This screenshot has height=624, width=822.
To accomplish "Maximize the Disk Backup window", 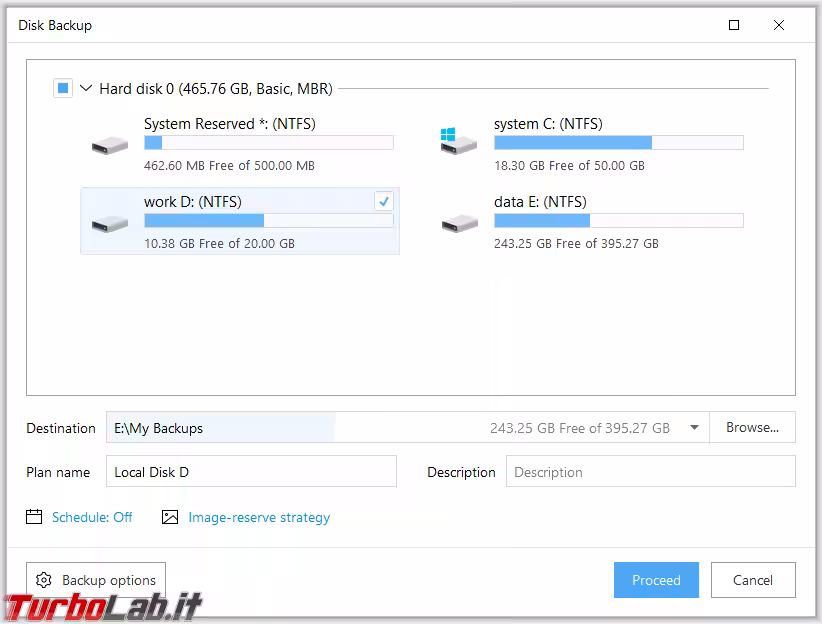I will pyautogui.click(x=734, y=25).
